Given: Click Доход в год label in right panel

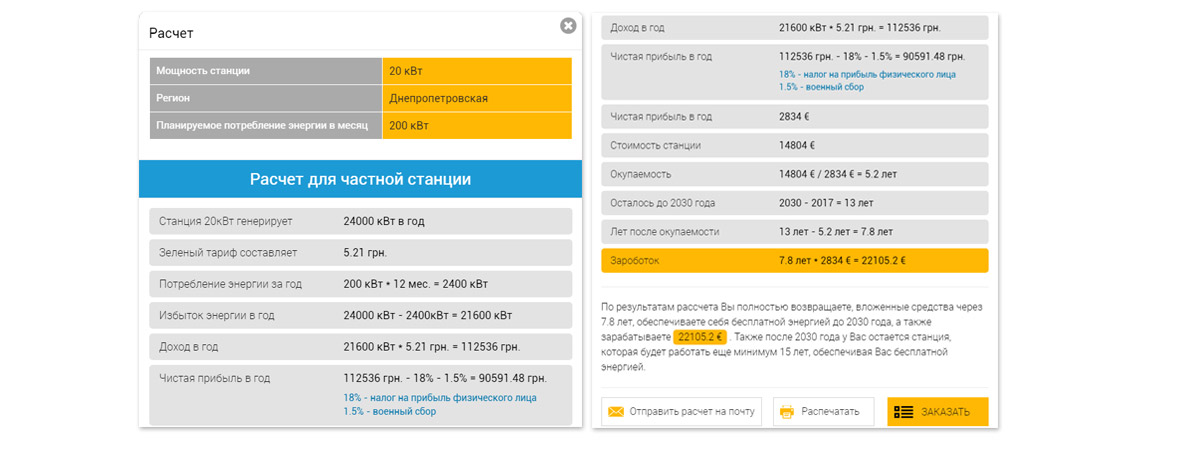Looking at the screenshot, I should [637, 27].
